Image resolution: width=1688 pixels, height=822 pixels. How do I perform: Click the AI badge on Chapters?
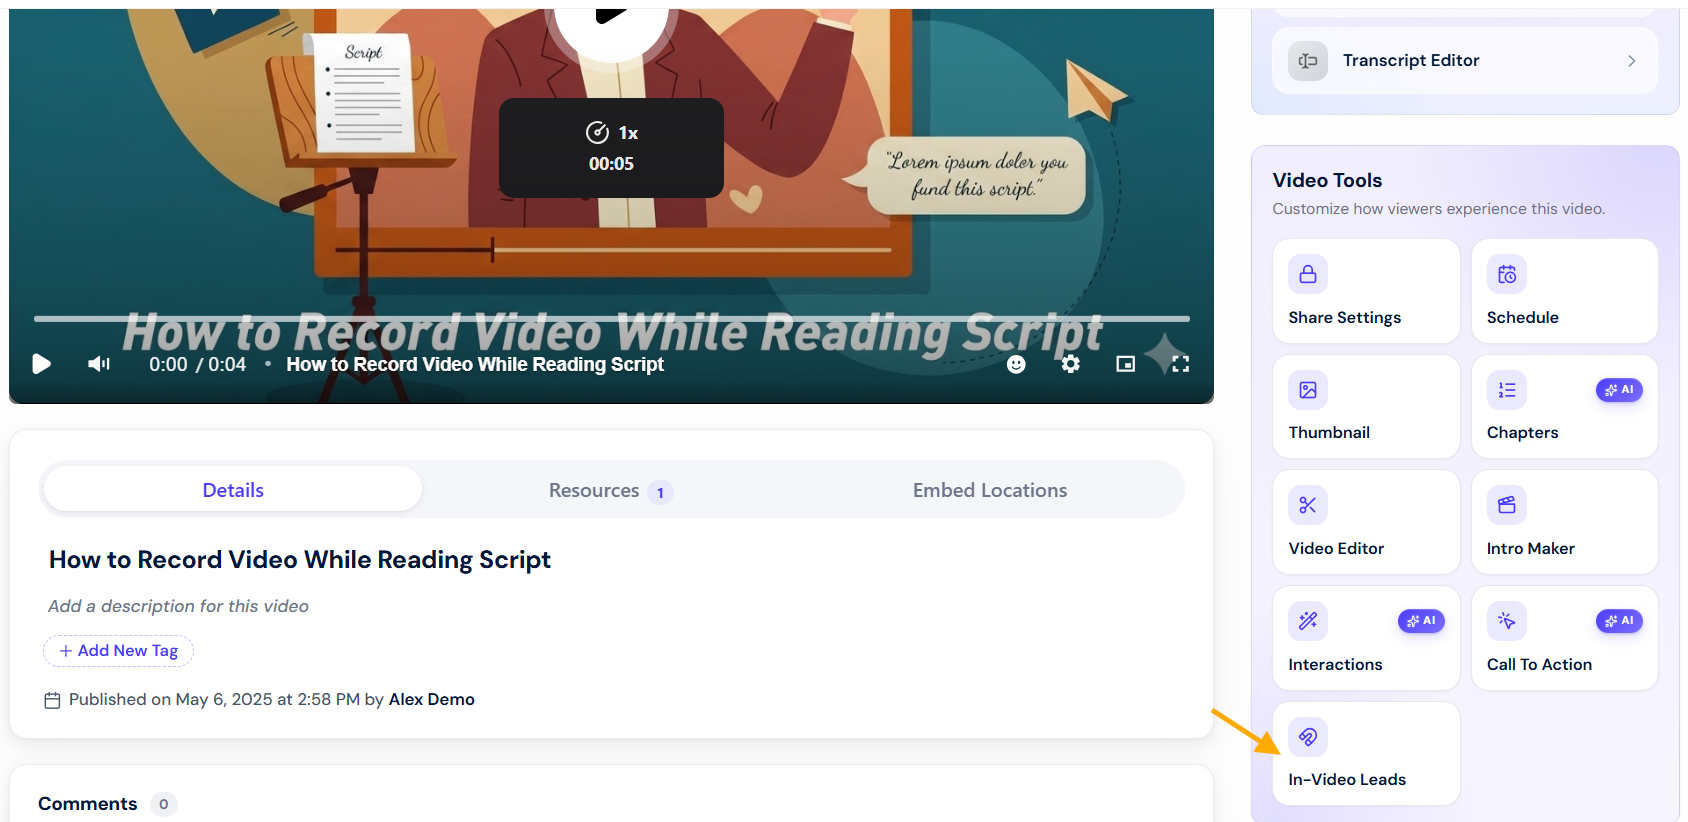click(1619, 390)
